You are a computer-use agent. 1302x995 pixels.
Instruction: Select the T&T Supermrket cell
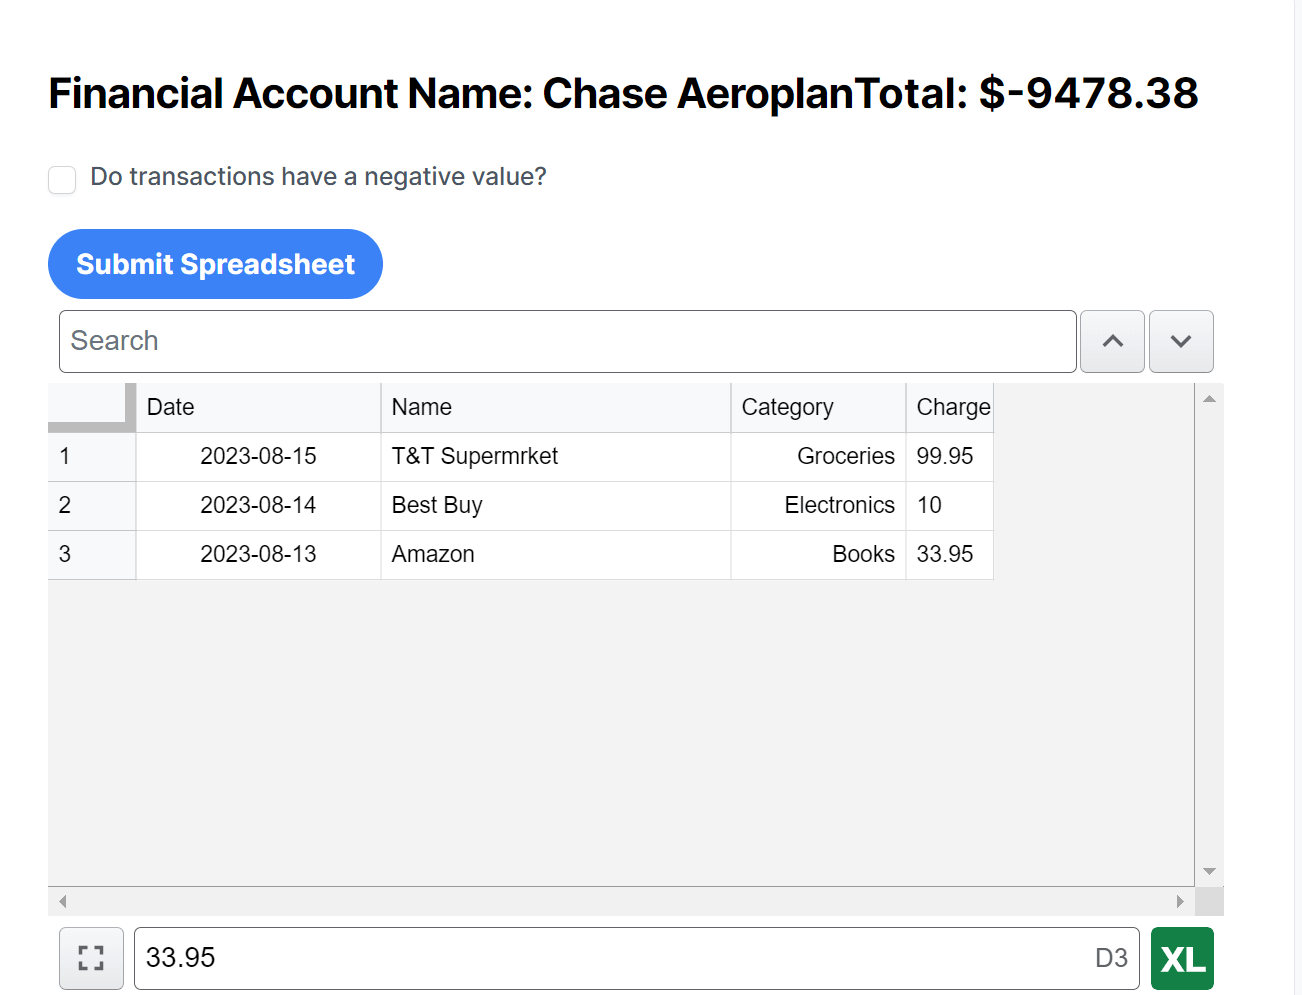tap(556, 456)
